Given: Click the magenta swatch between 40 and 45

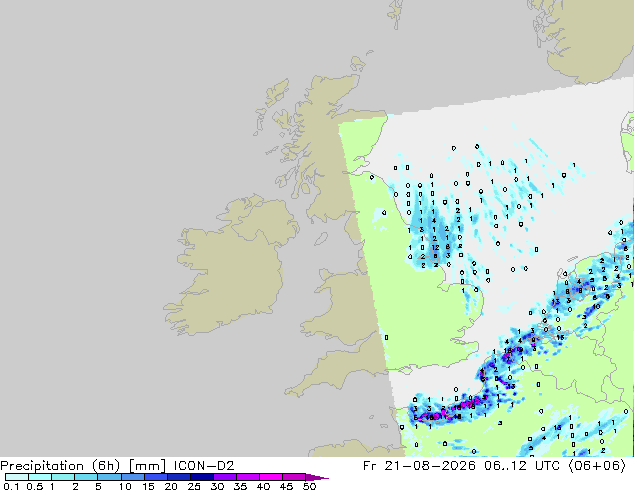Looking at the screenshot, I should (271, 477).
